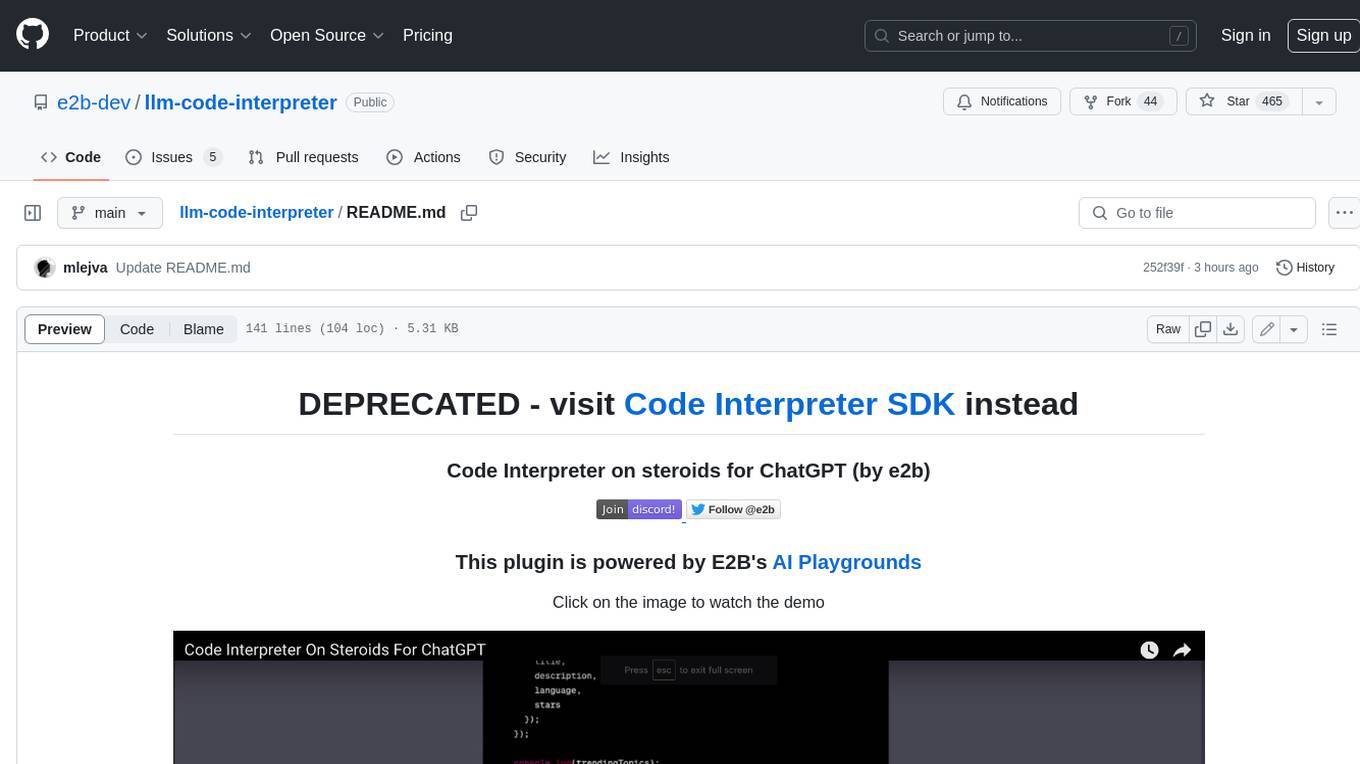Click the Go to file input
The image size is (1360, 764).
[1197, 213]
